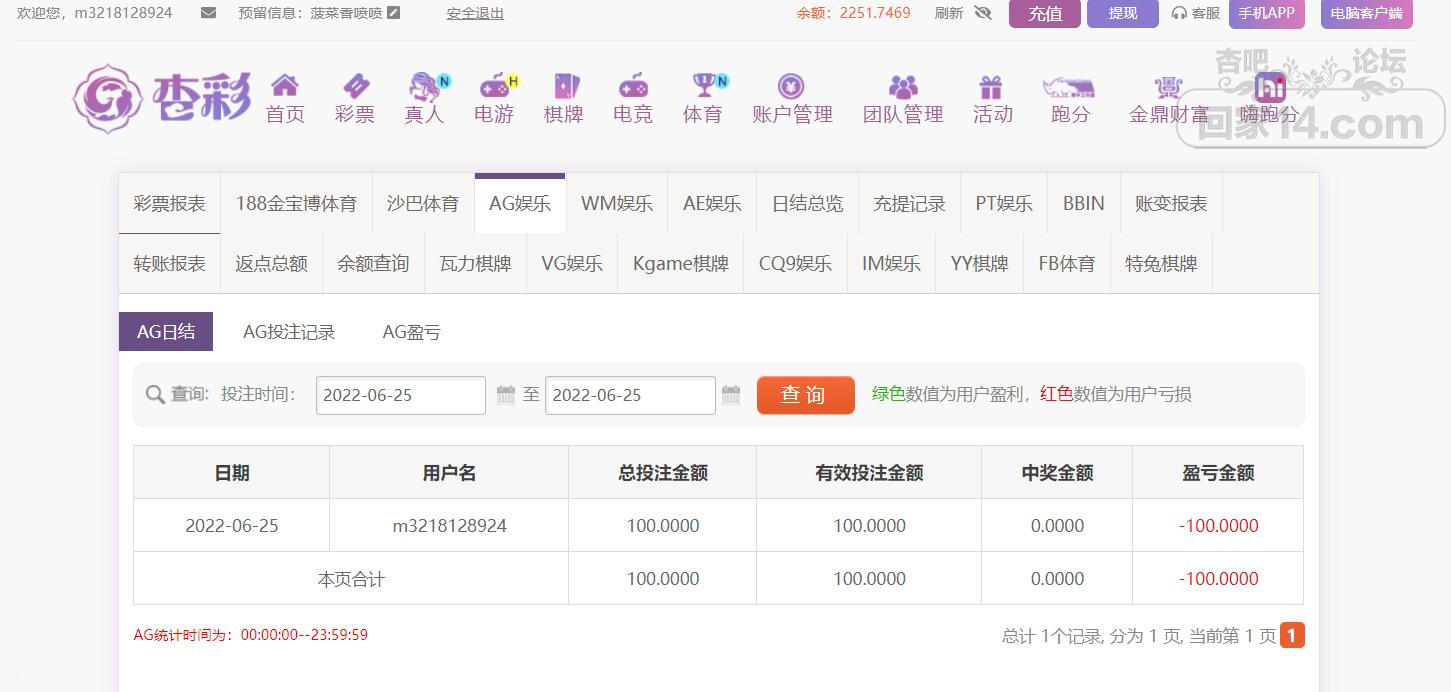Open the live casino dealer icon
This screenshot has height=692, width=1451.
pos(425,87)
